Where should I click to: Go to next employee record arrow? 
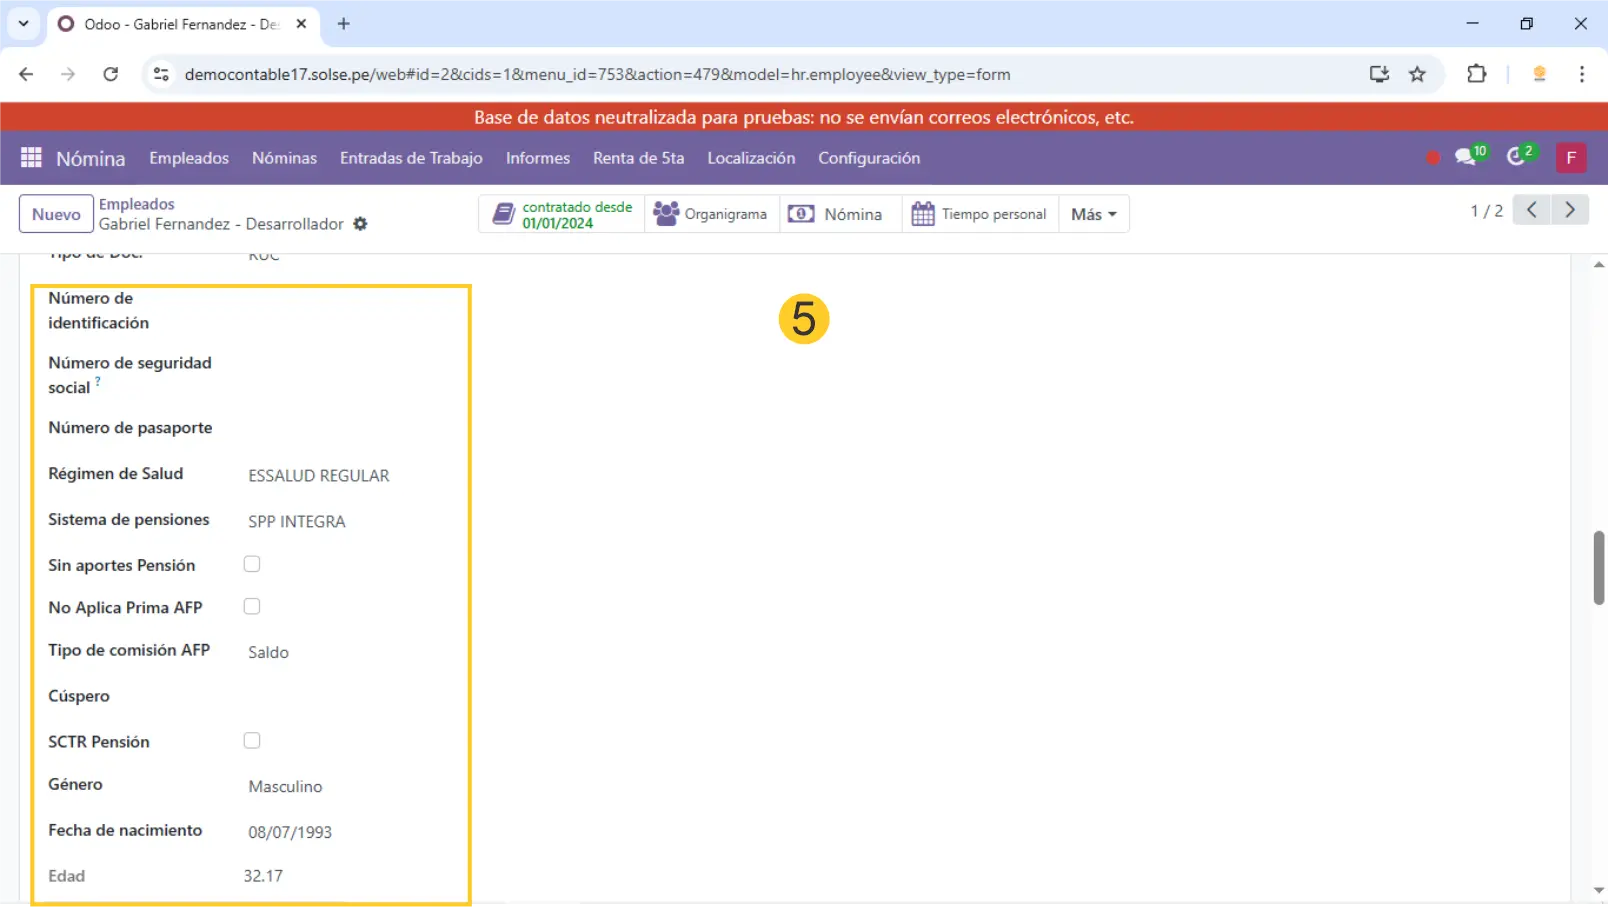(x=1570, y=210)
